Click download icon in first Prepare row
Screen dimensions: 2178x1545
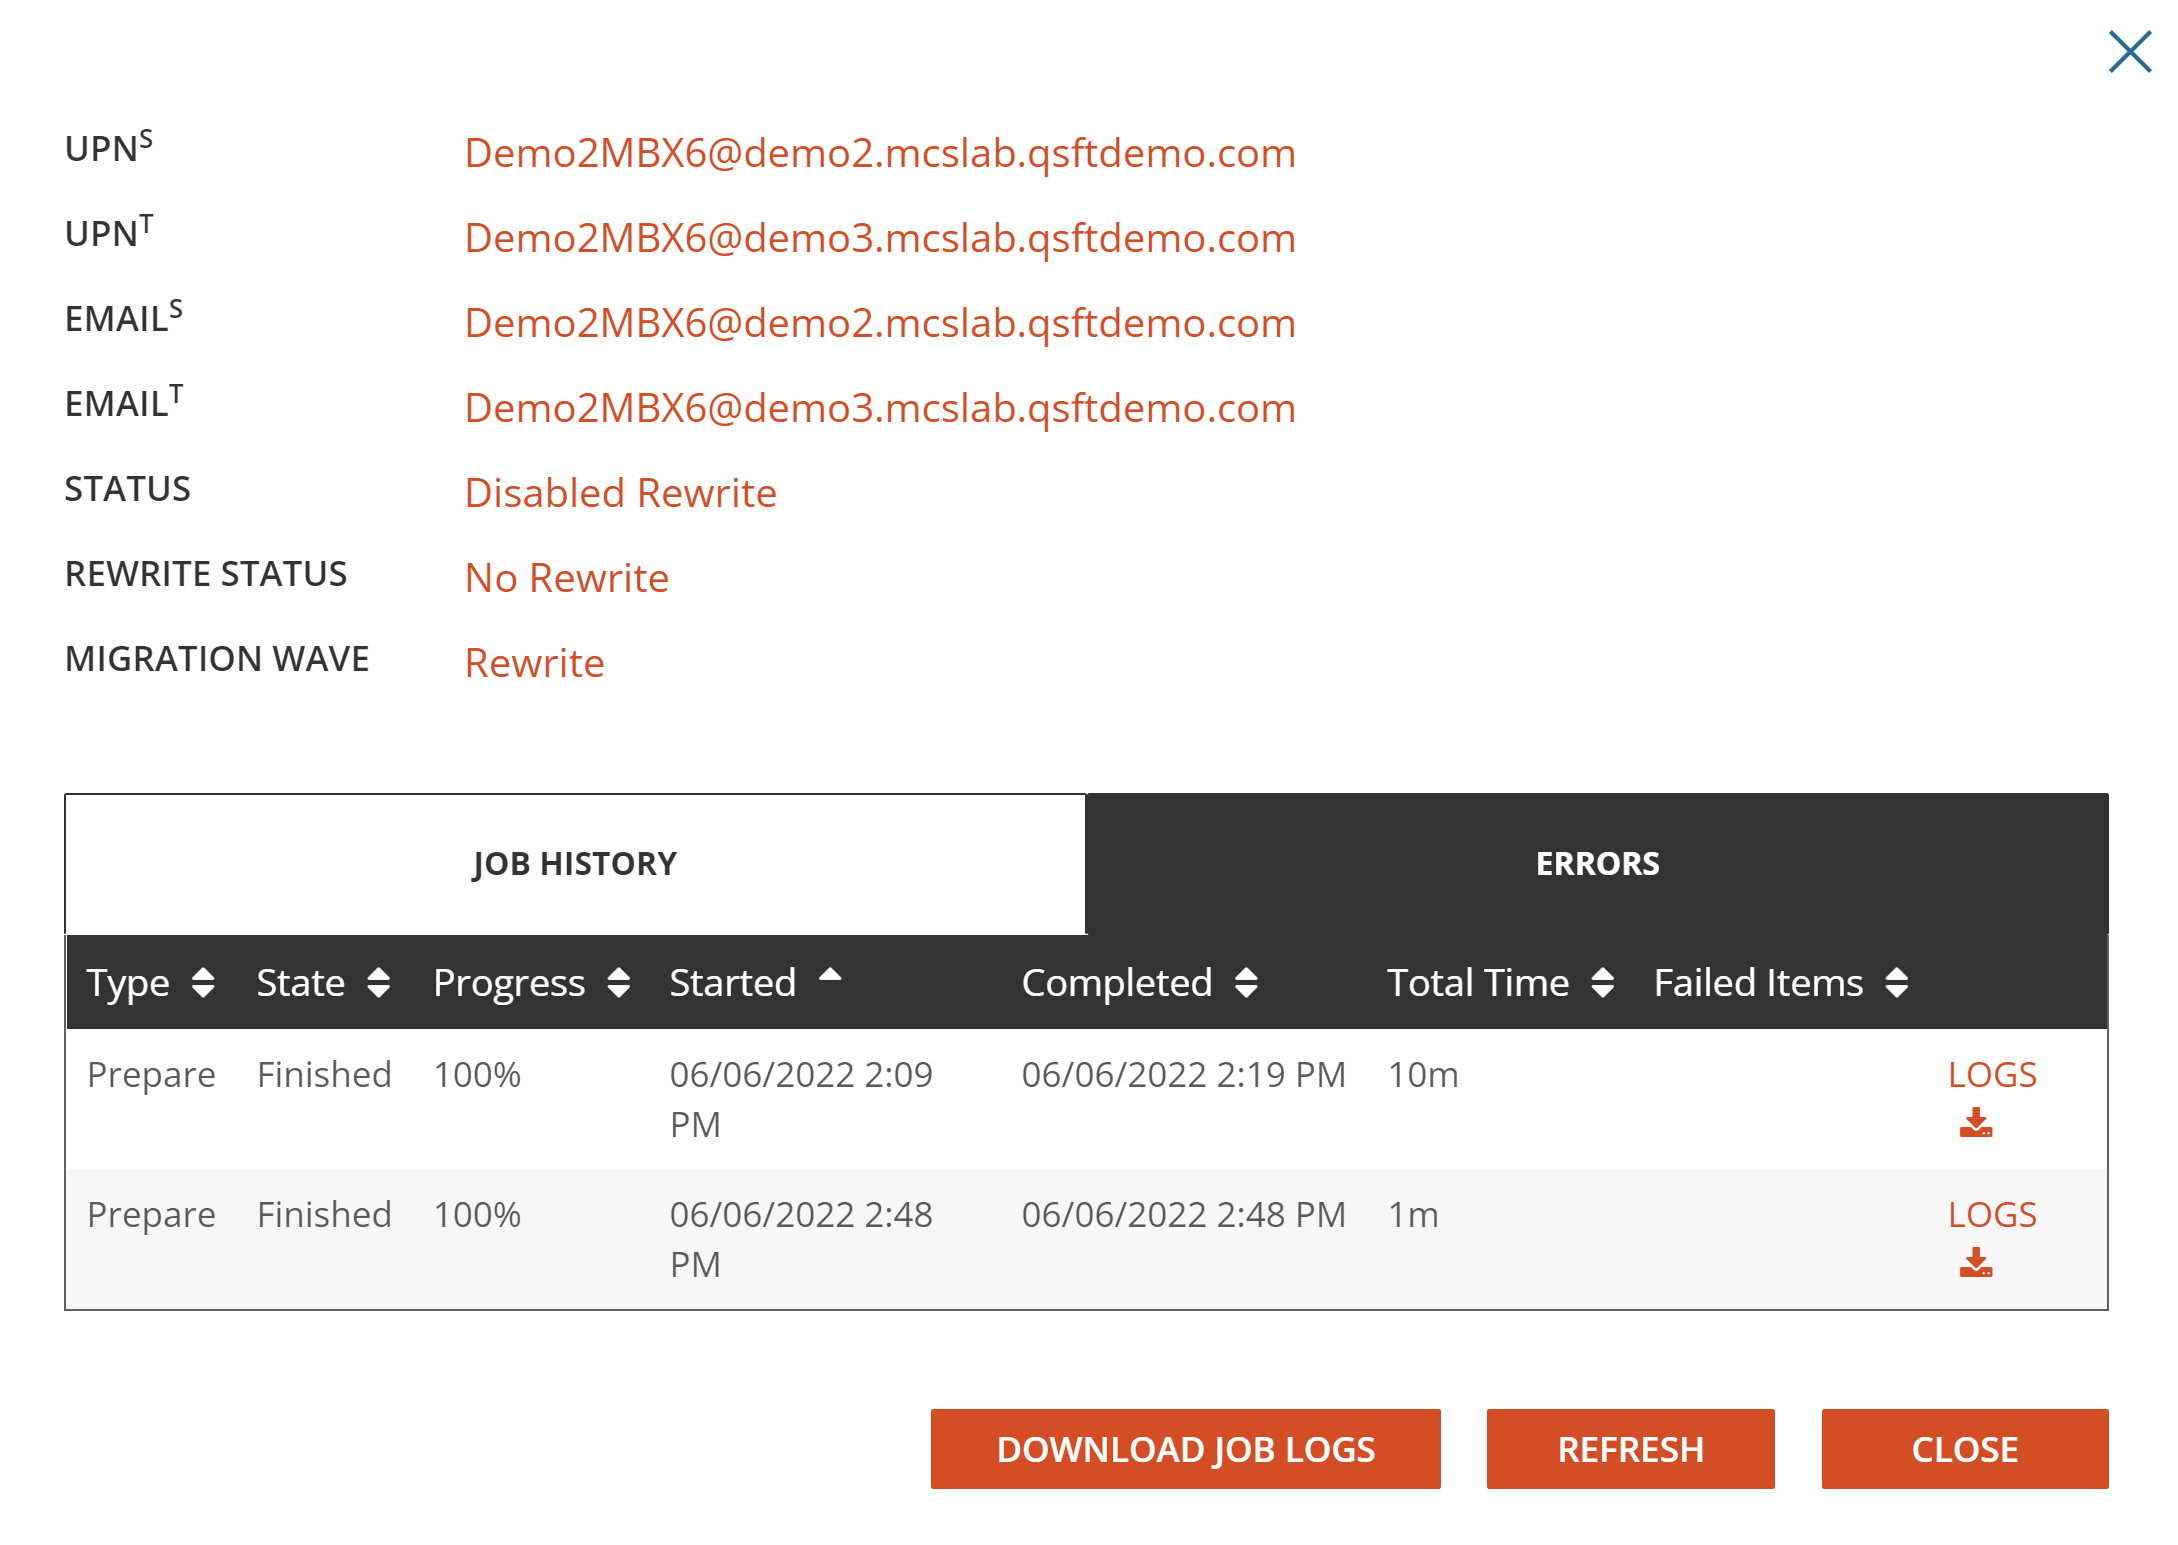tap(1975, 1123)
